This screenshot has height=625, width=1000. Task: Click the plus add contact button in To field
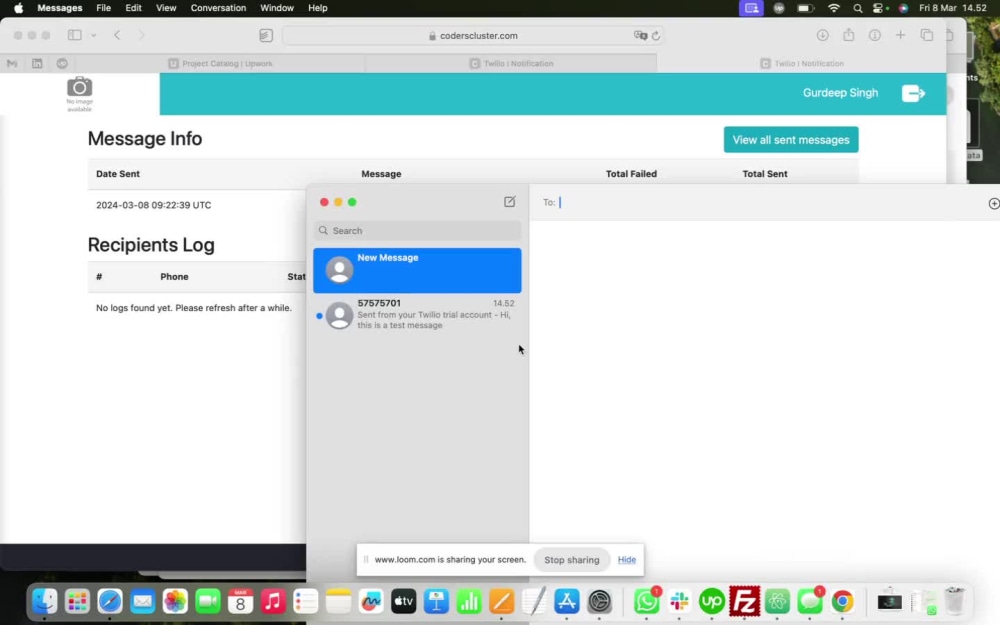click(994, 203)
